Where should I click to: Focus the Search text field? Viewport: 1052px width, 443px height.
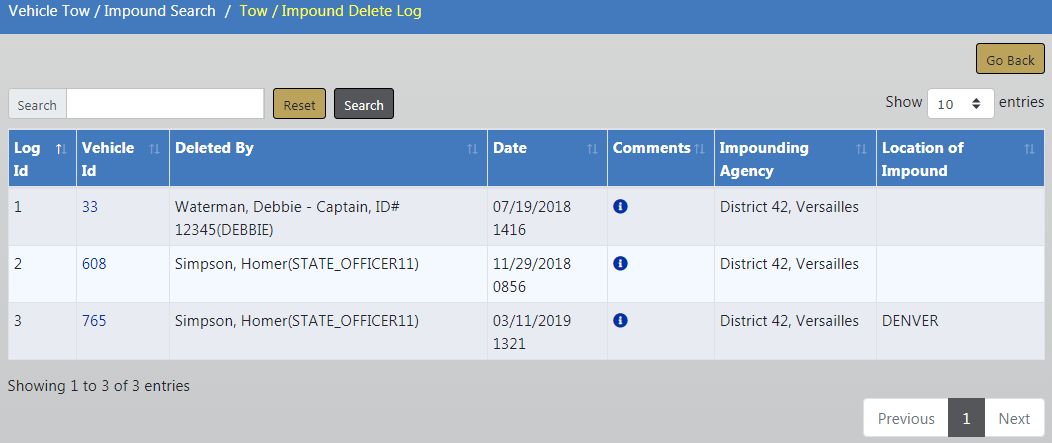tap(164, 105)
